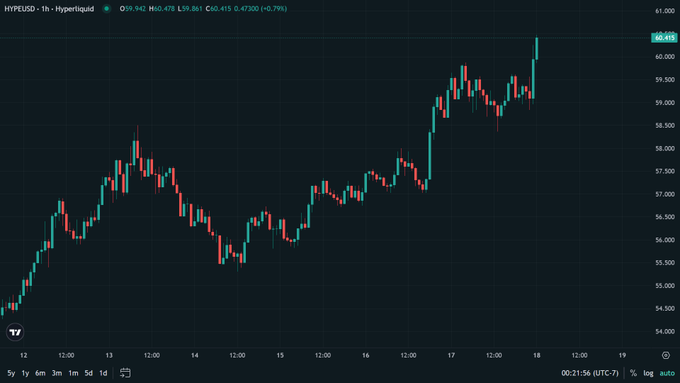The image size is (680, 383).
Task: Click the change value 0.47300 (+0.79%)
Action: (x=261, y=9)
